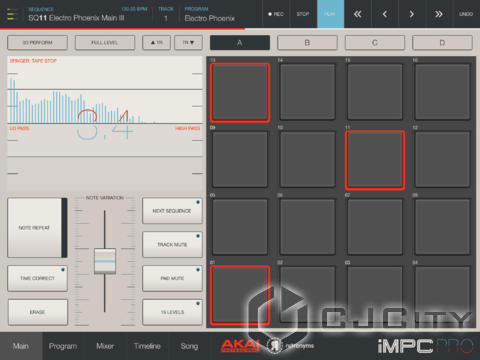This screenshot has height=360, width=480.
Task: Tap the Tape Stop effect label
Action: tap(33, 61)
